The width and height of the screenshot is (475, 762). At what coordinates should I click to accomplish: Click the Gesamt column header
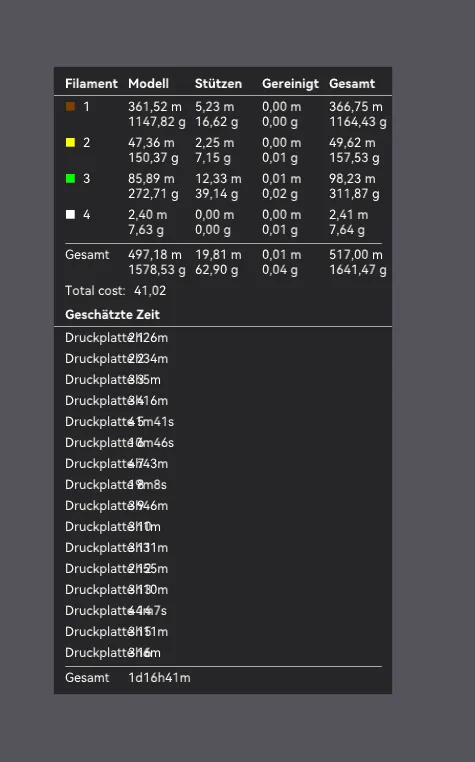click(352, 84)
